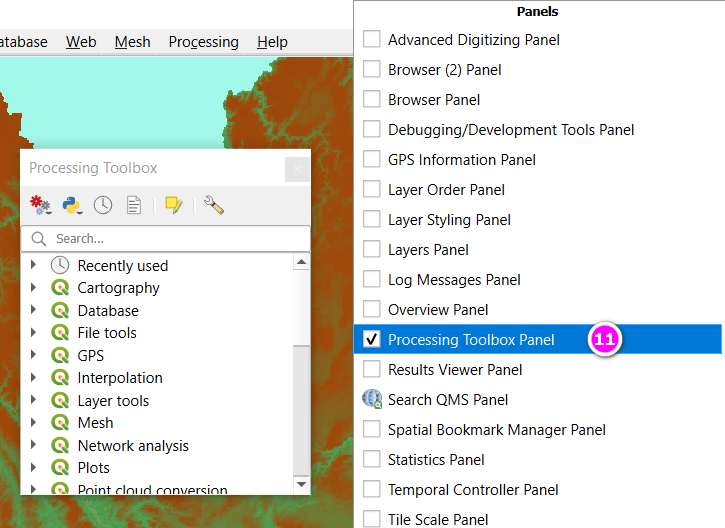The image size is (725, 528).
Task: Enable the Layers Panel checkbox
Action: coord(372,250)
